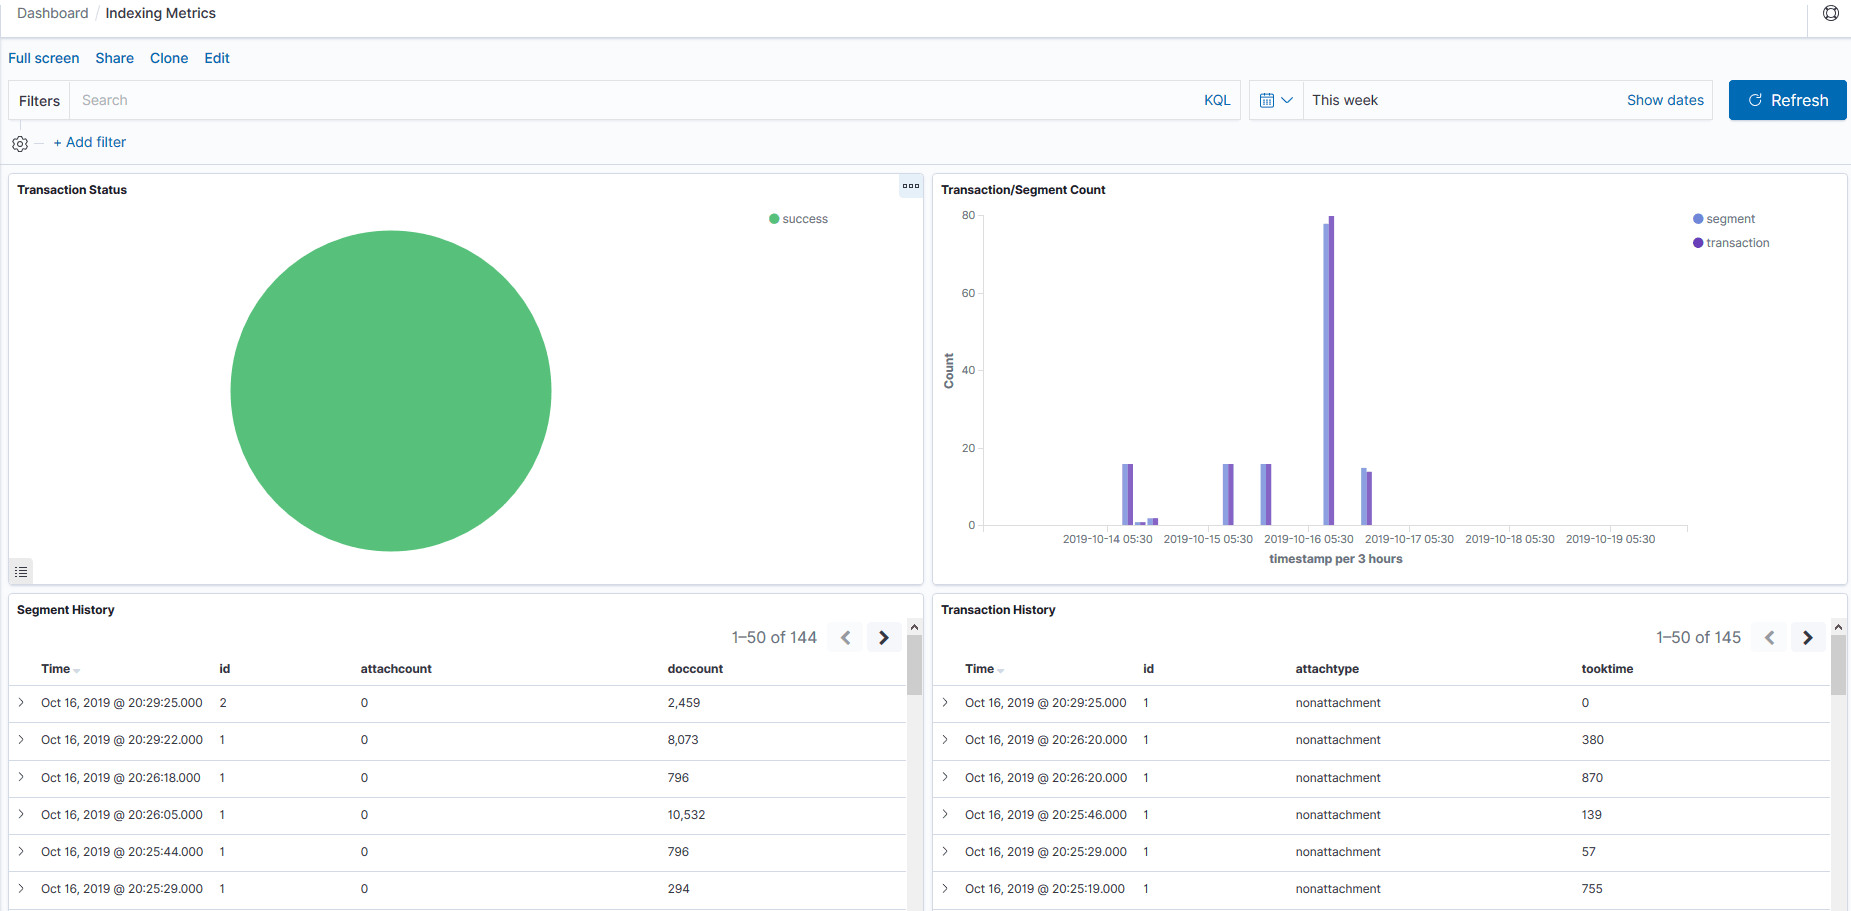1851x911 pixels.
Task: Click the help icon in the top right
Action: tap(1831, 13)
